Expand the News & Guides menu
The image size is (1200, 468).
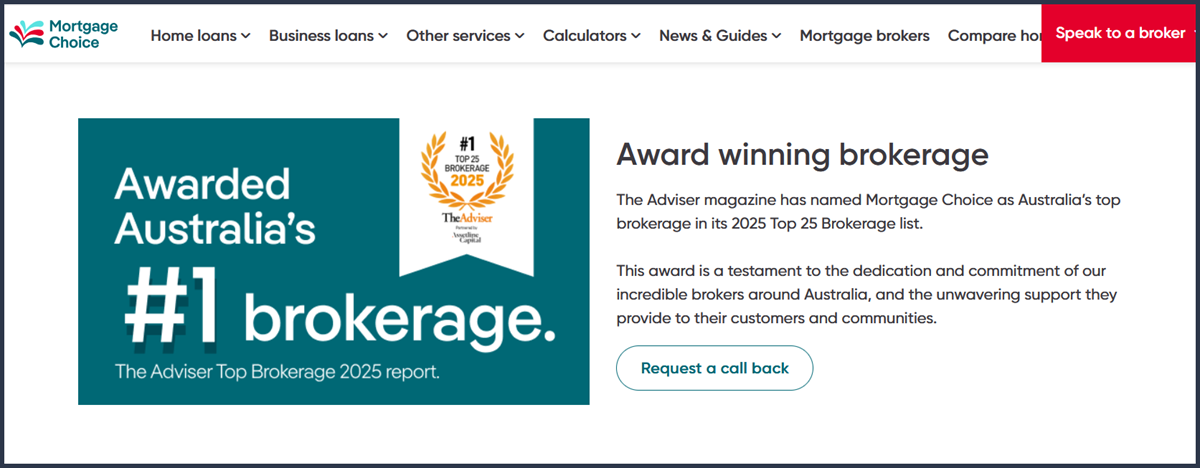point(713,36)
